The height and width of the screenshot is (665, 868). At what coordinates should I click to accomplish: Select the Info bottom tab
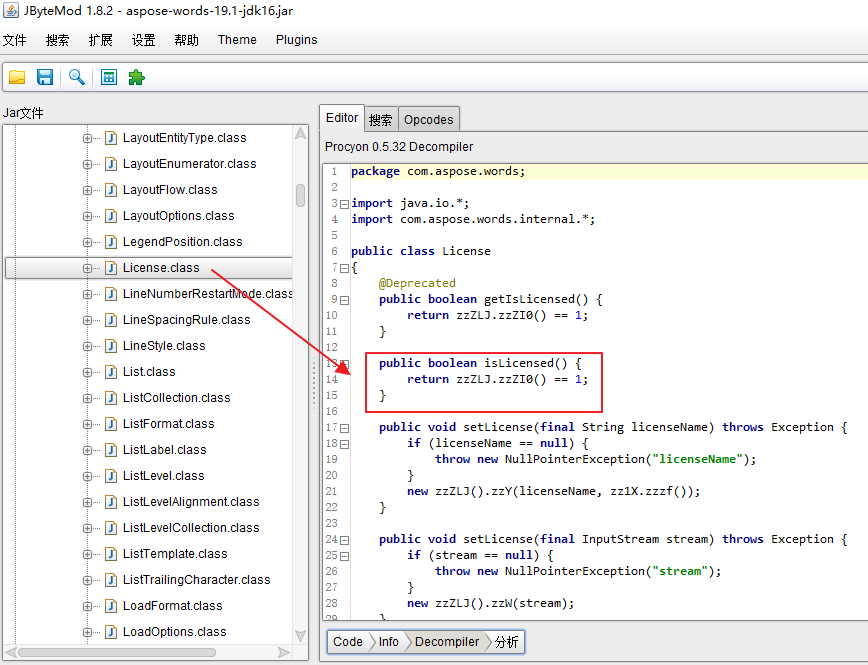[388, 642]
